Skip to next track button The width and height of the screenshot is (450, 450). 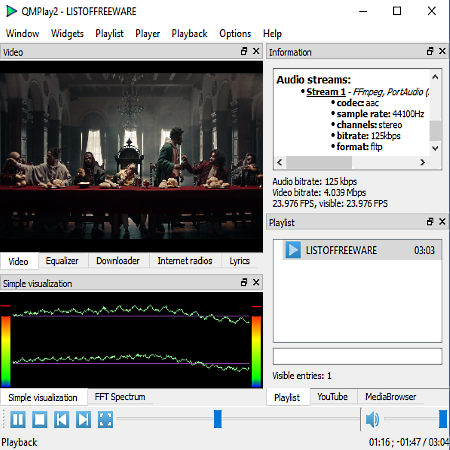tap(83, 419)
